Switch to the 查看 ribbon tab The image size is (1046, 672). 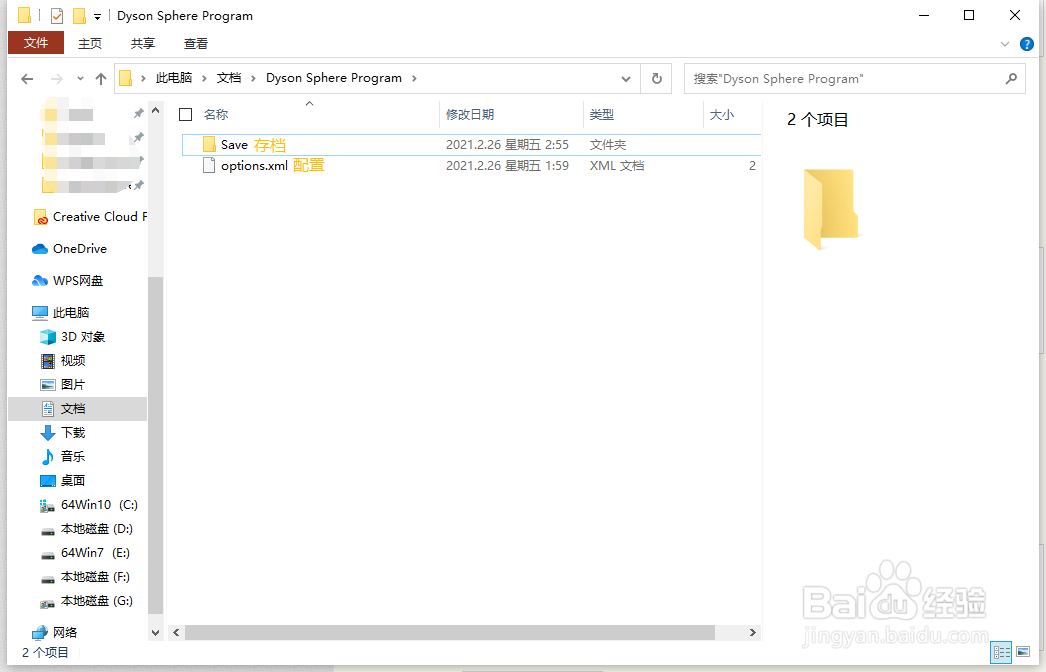click(196, 43)
